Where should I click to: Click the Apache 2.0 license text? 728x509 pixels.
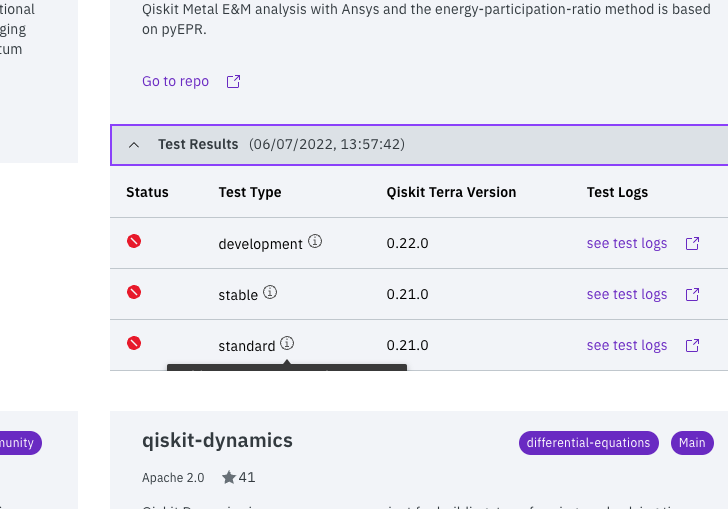pyautogui.click(x=173, y=478)
